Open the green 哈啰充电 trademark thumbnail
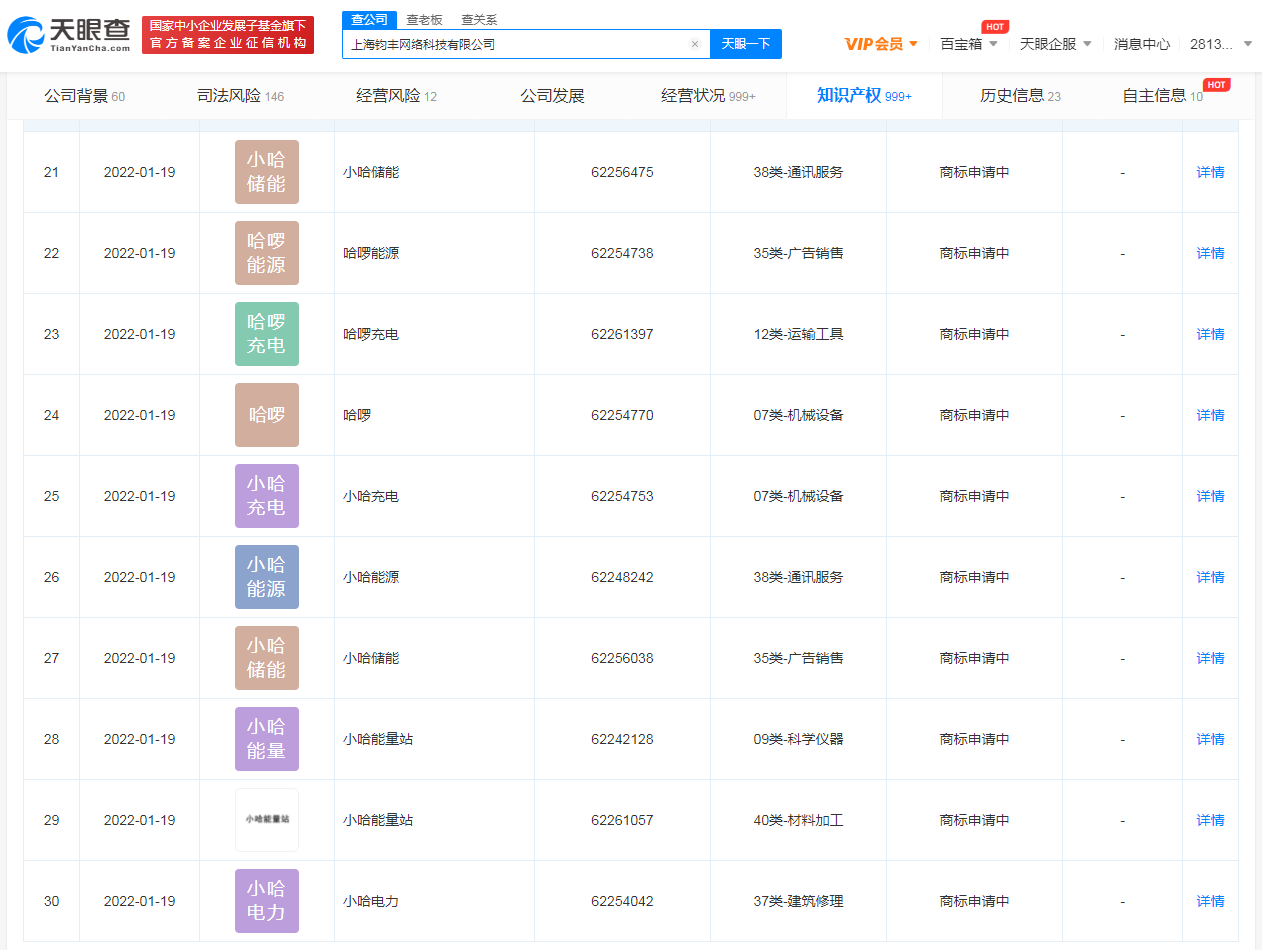The width and height of the screenshot is (1262, 950). pos(267,334)
